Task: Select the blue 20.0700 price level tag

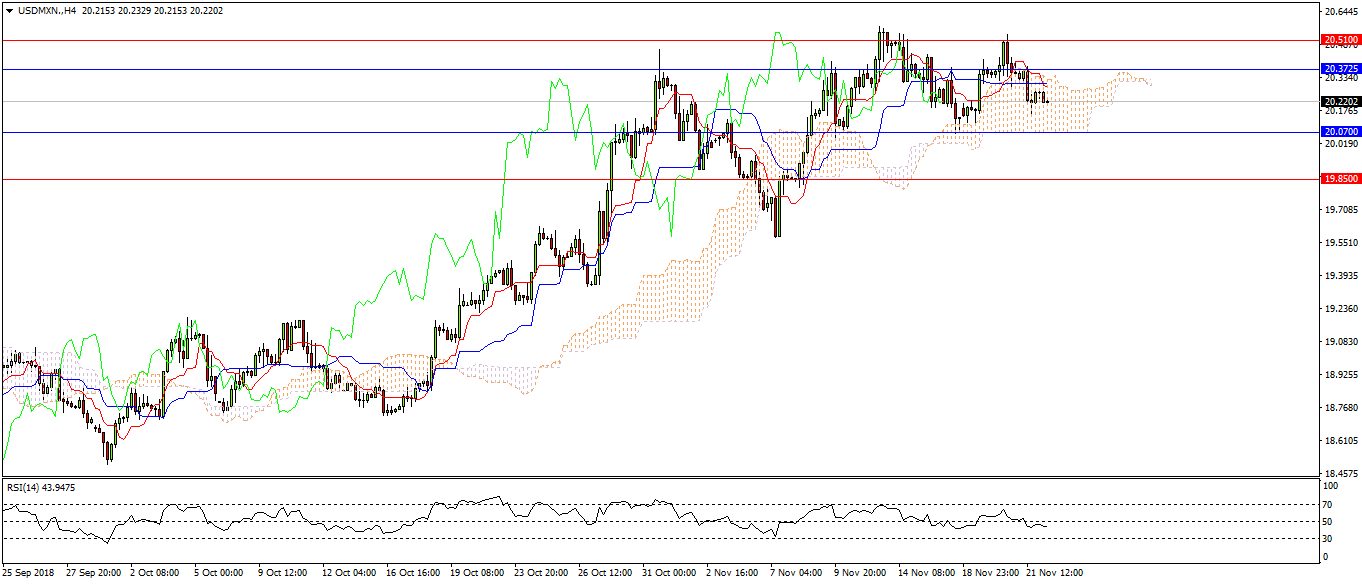Action: pos(1340,132)
